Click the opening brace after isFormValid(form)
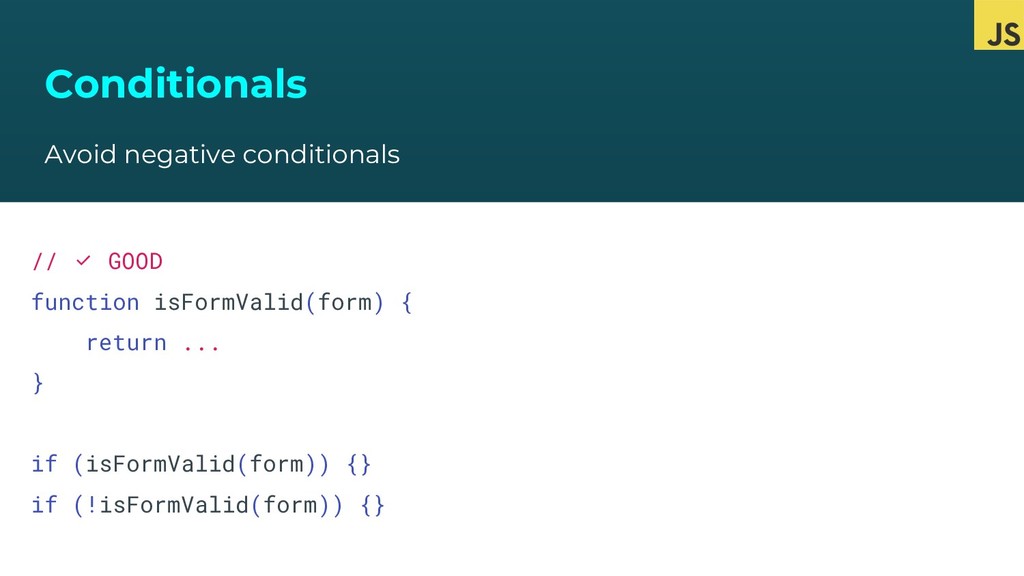The width and height of the screenshot is (1024, 576). pyautogui.click(x=406, y=302)
